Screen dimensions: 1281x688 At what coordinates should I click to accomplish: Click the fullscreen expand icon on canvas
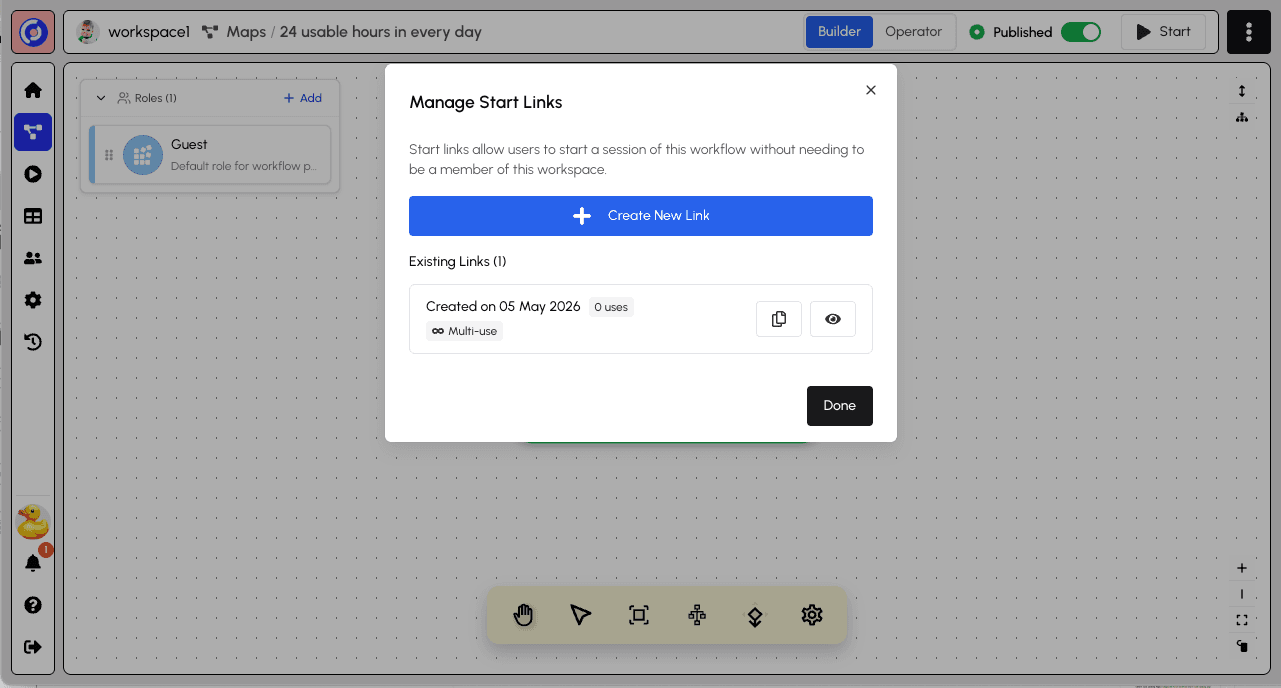click(1242, 620)
